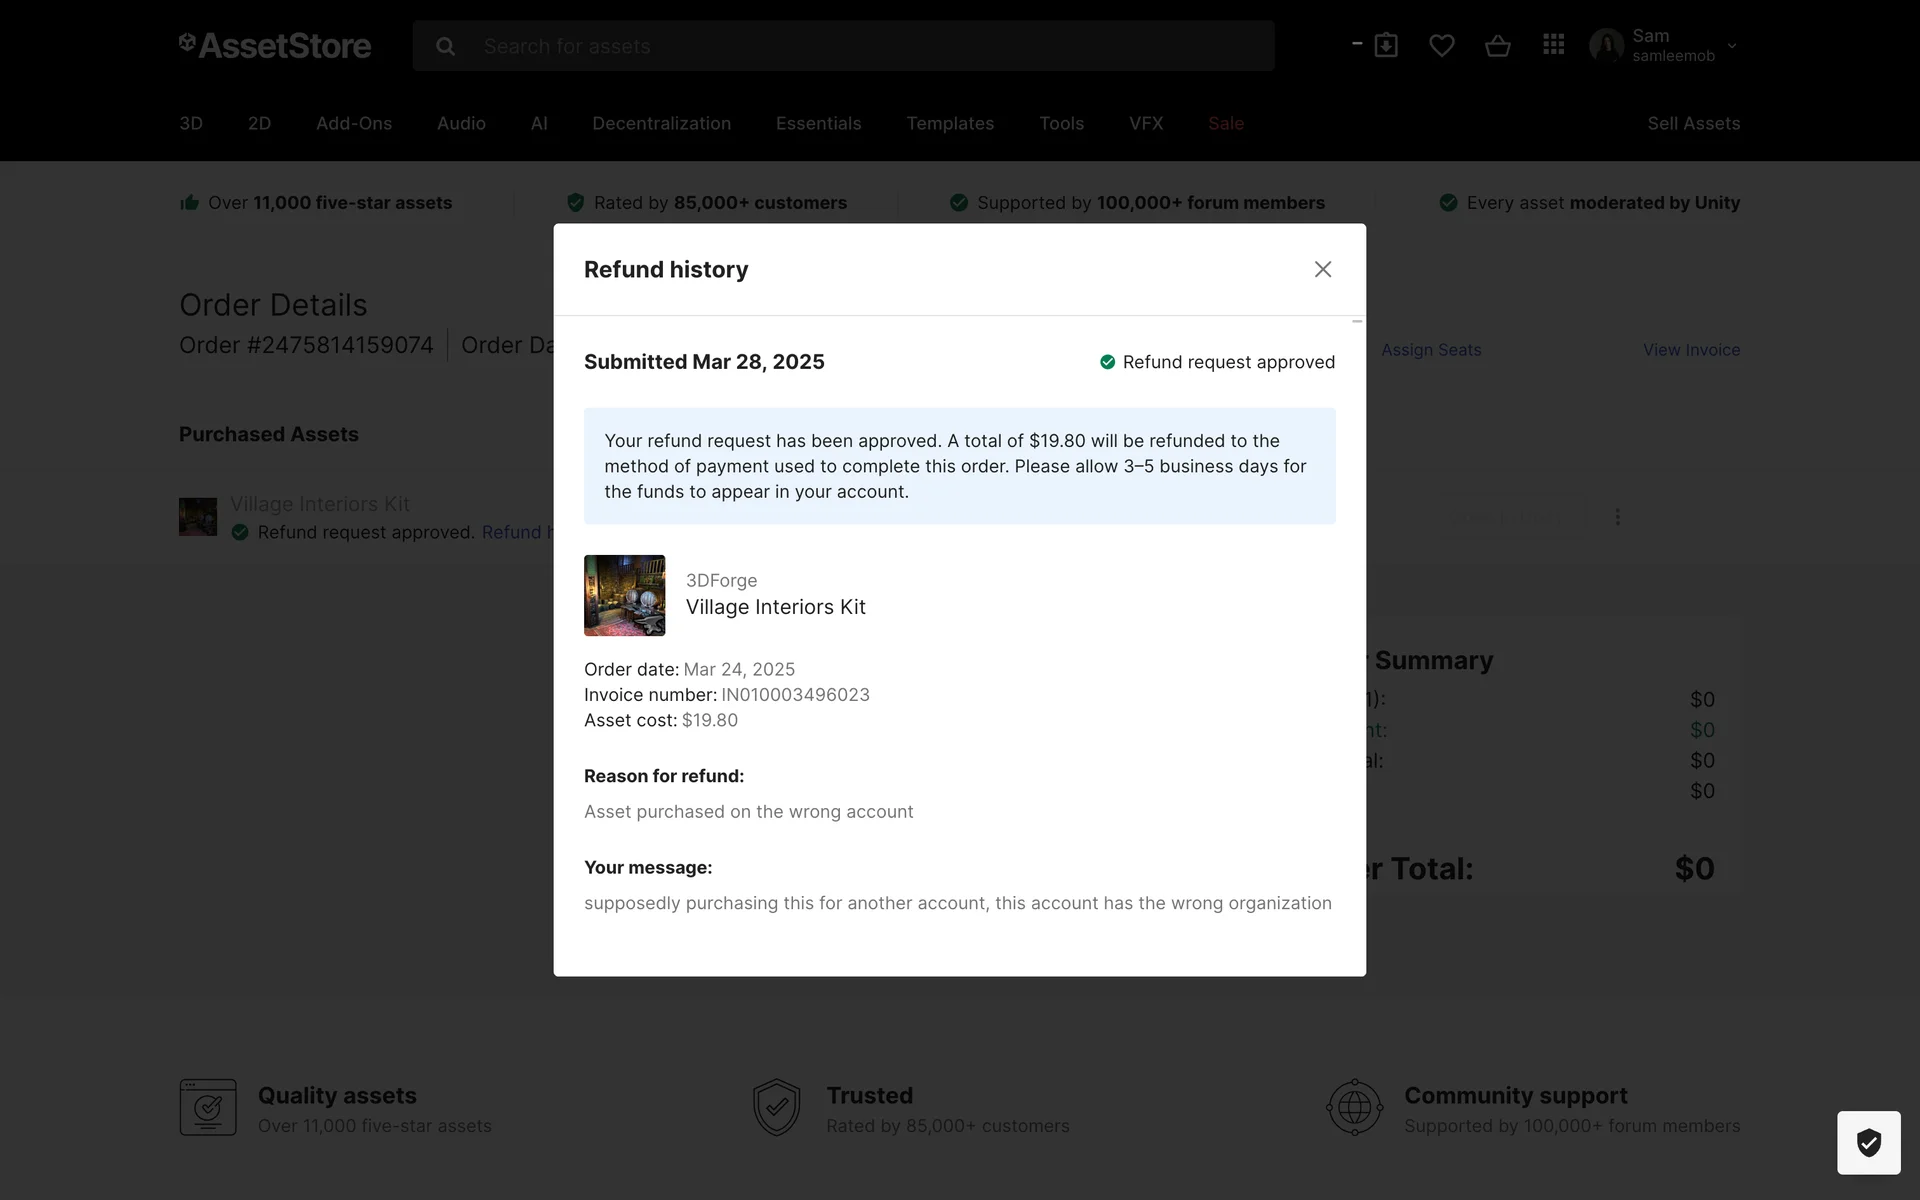Click the AssetStore logo
This screenshot has width=1920, height=1200.
[x=275, y=45]
